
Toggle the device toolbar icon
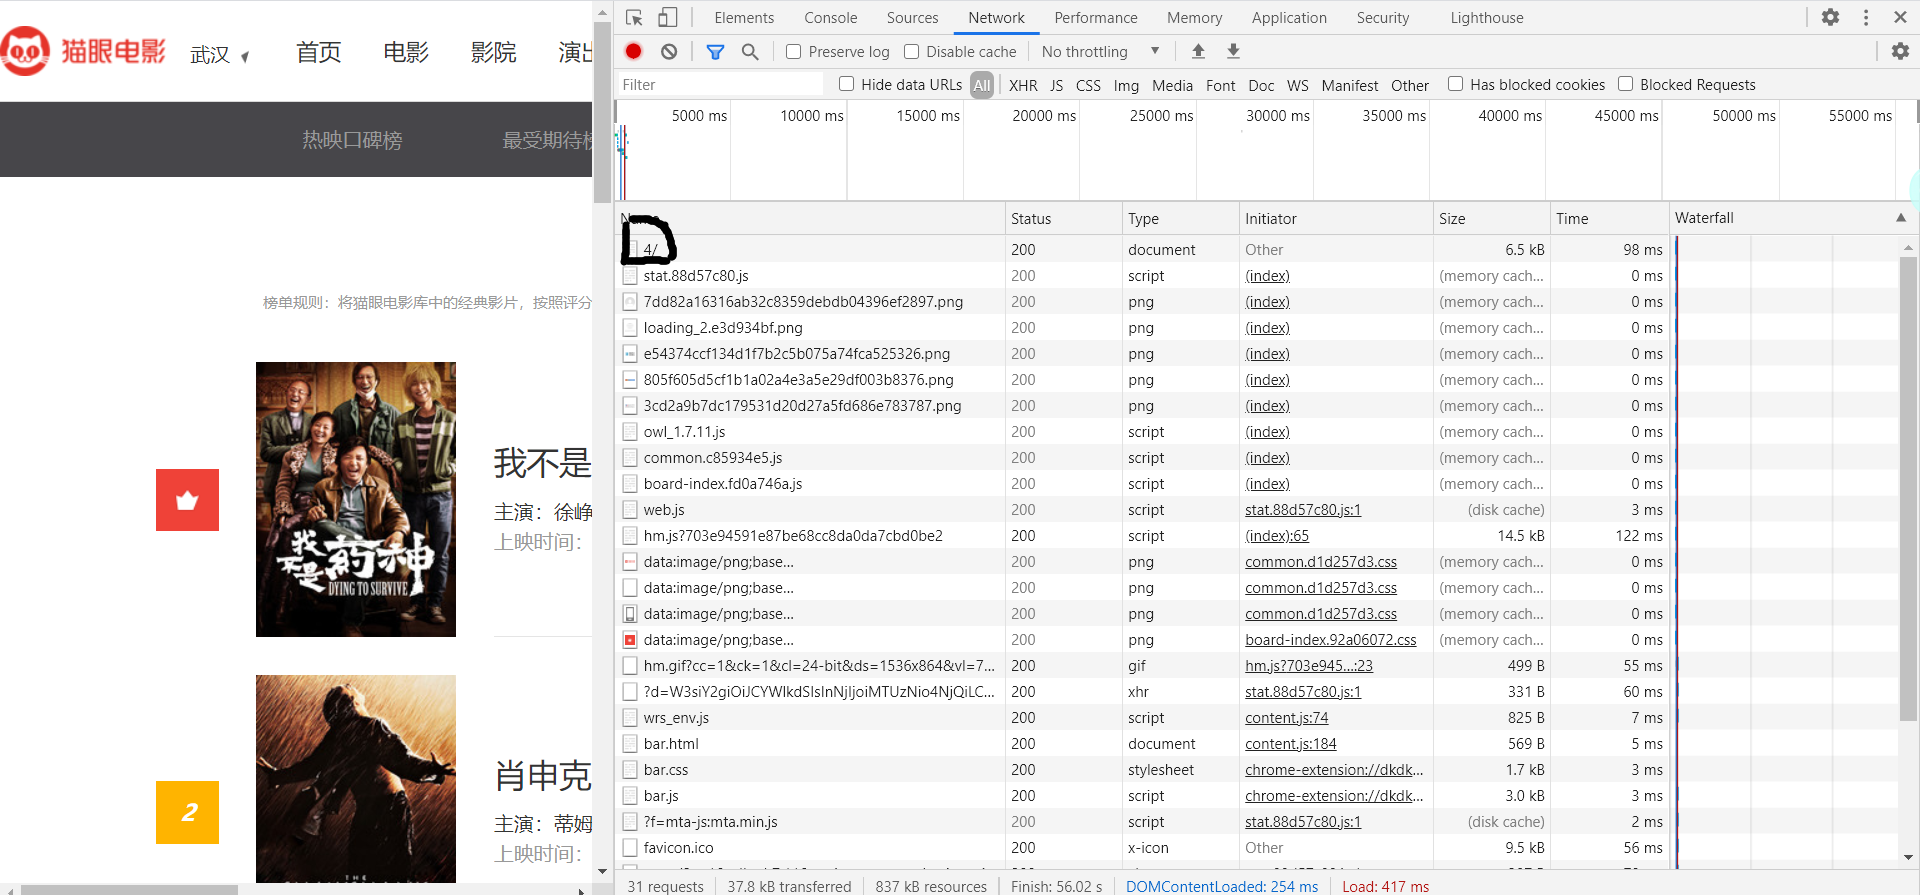tap(667, 18)
